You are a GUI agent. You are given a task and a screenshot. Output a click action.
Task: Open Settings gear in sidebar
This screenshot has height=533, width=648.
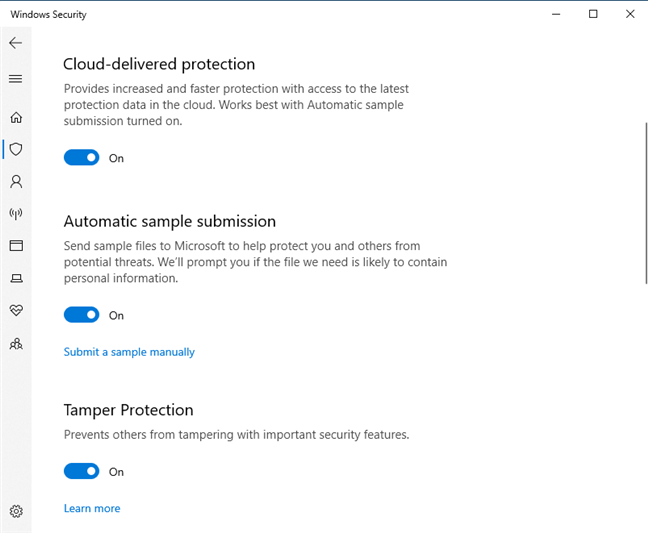click(x=15, y=511)
